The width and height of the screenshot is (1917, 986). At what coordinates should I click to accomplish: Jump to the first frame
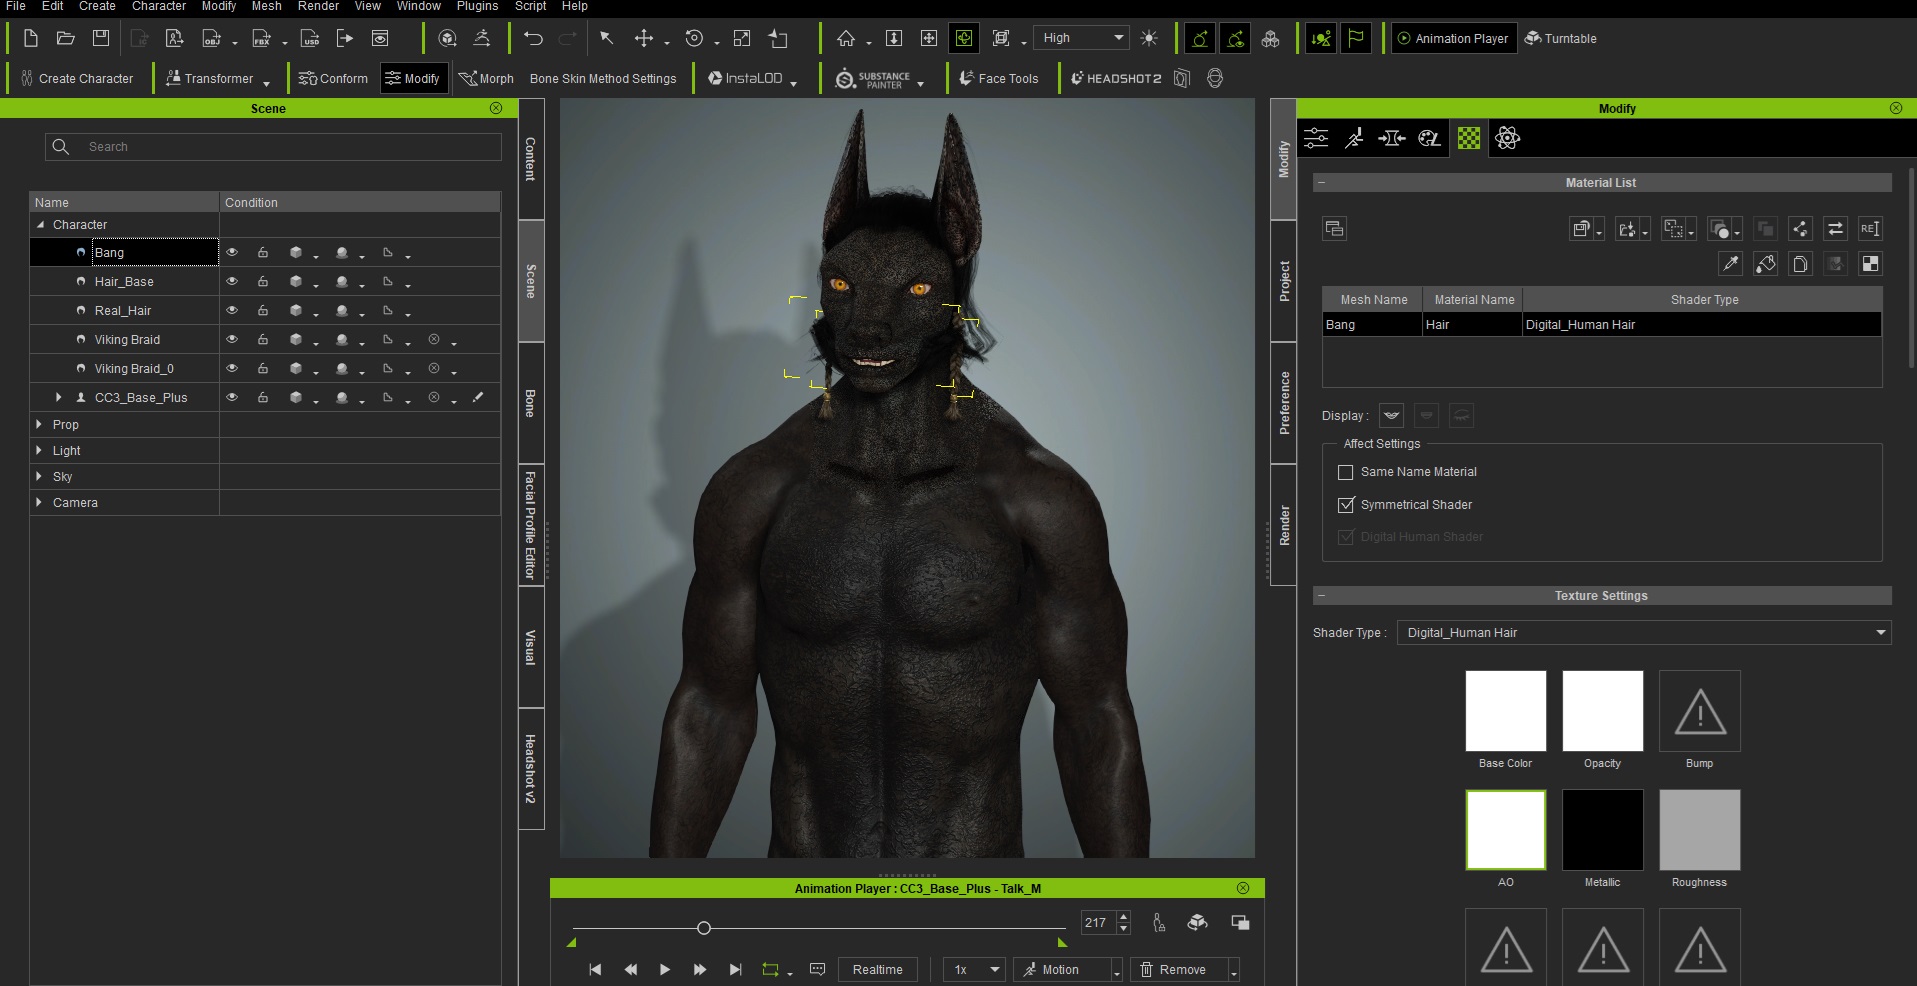(x=595, y=969)
